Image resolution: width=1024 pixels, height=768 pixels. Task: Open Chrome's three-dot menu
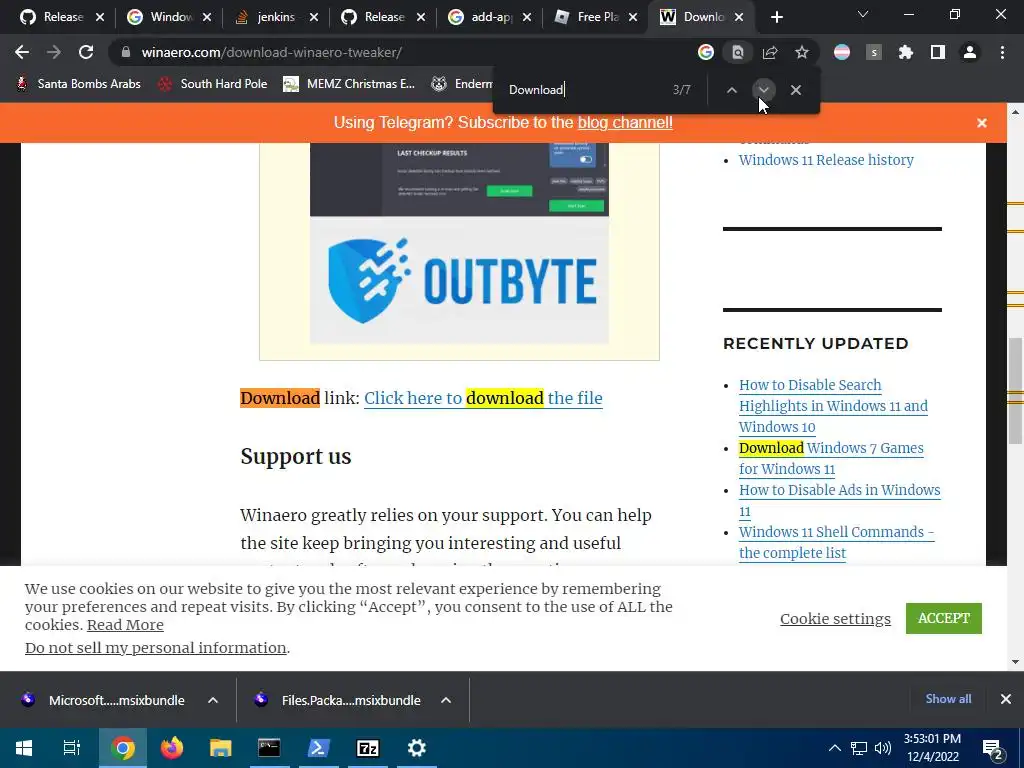[x=1002, y=52]
